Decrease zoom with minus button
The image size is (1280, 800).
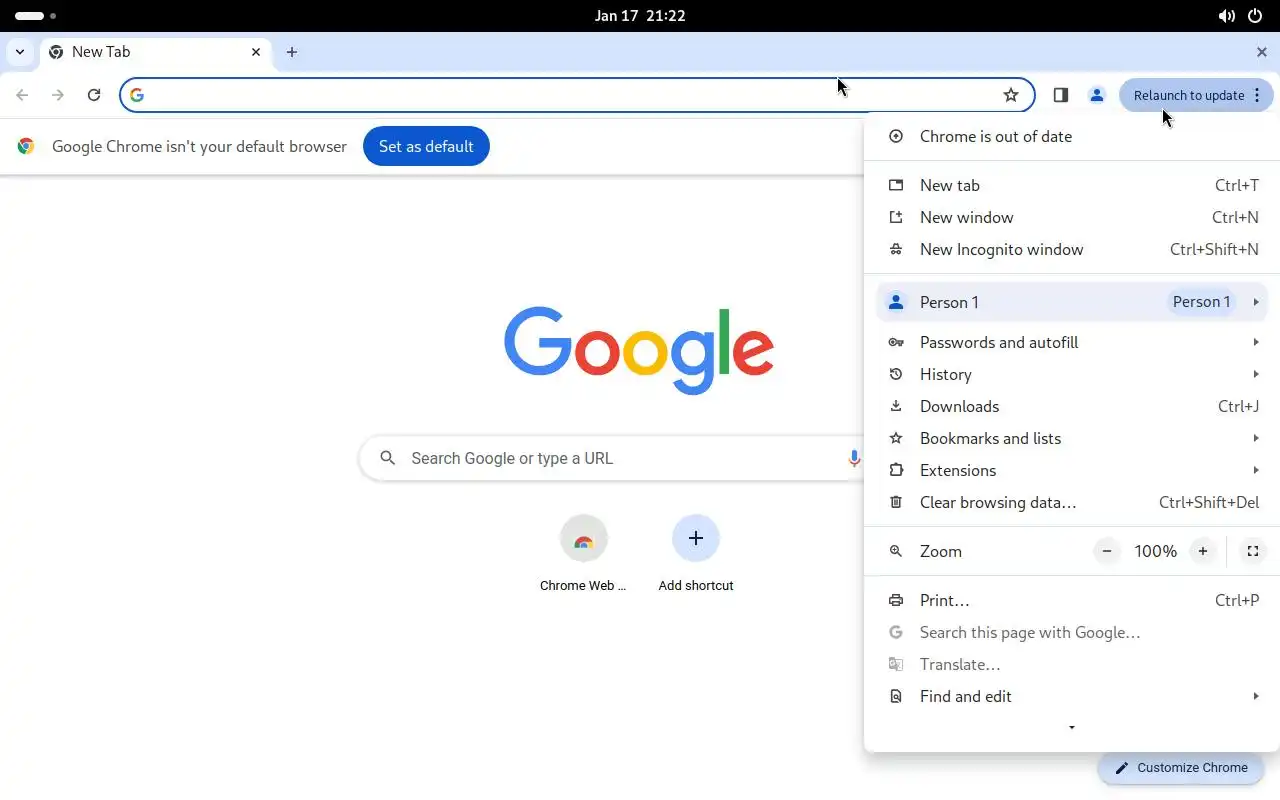click(x=1107, y=551)
